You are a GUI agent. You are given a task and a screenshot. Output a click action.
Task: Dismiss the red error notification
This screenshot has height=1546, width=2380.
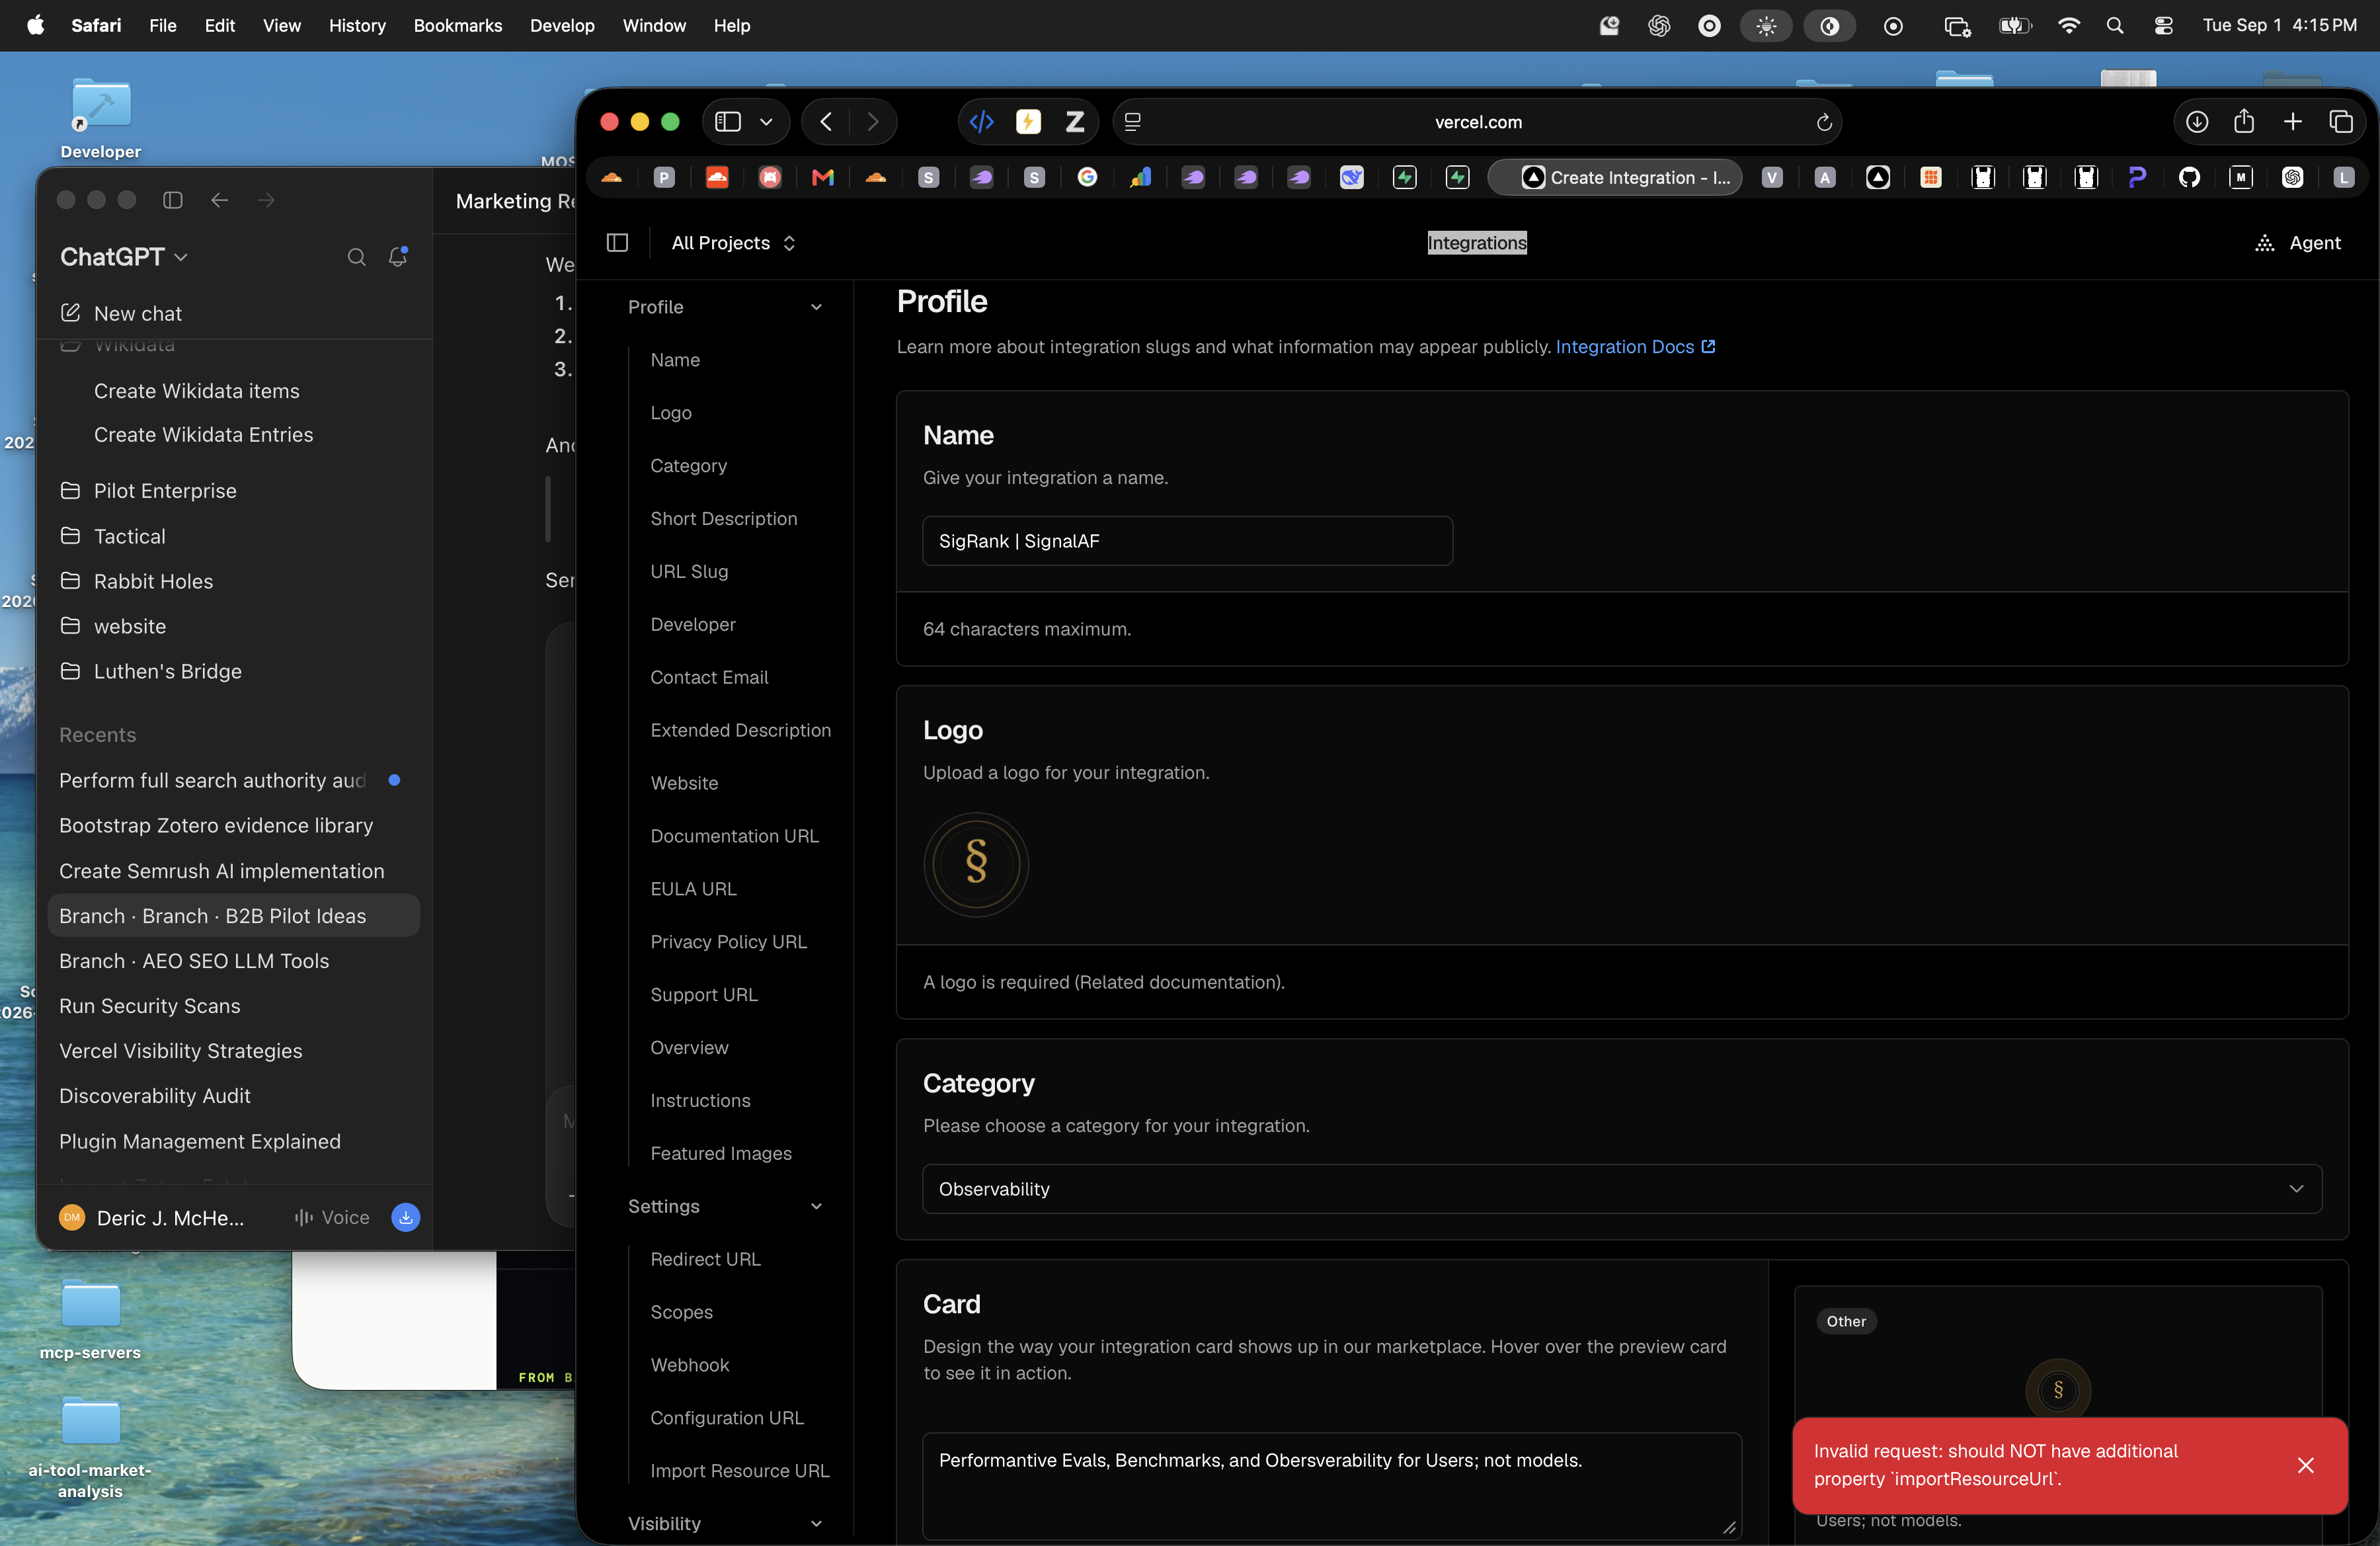coord(2306,1465)
